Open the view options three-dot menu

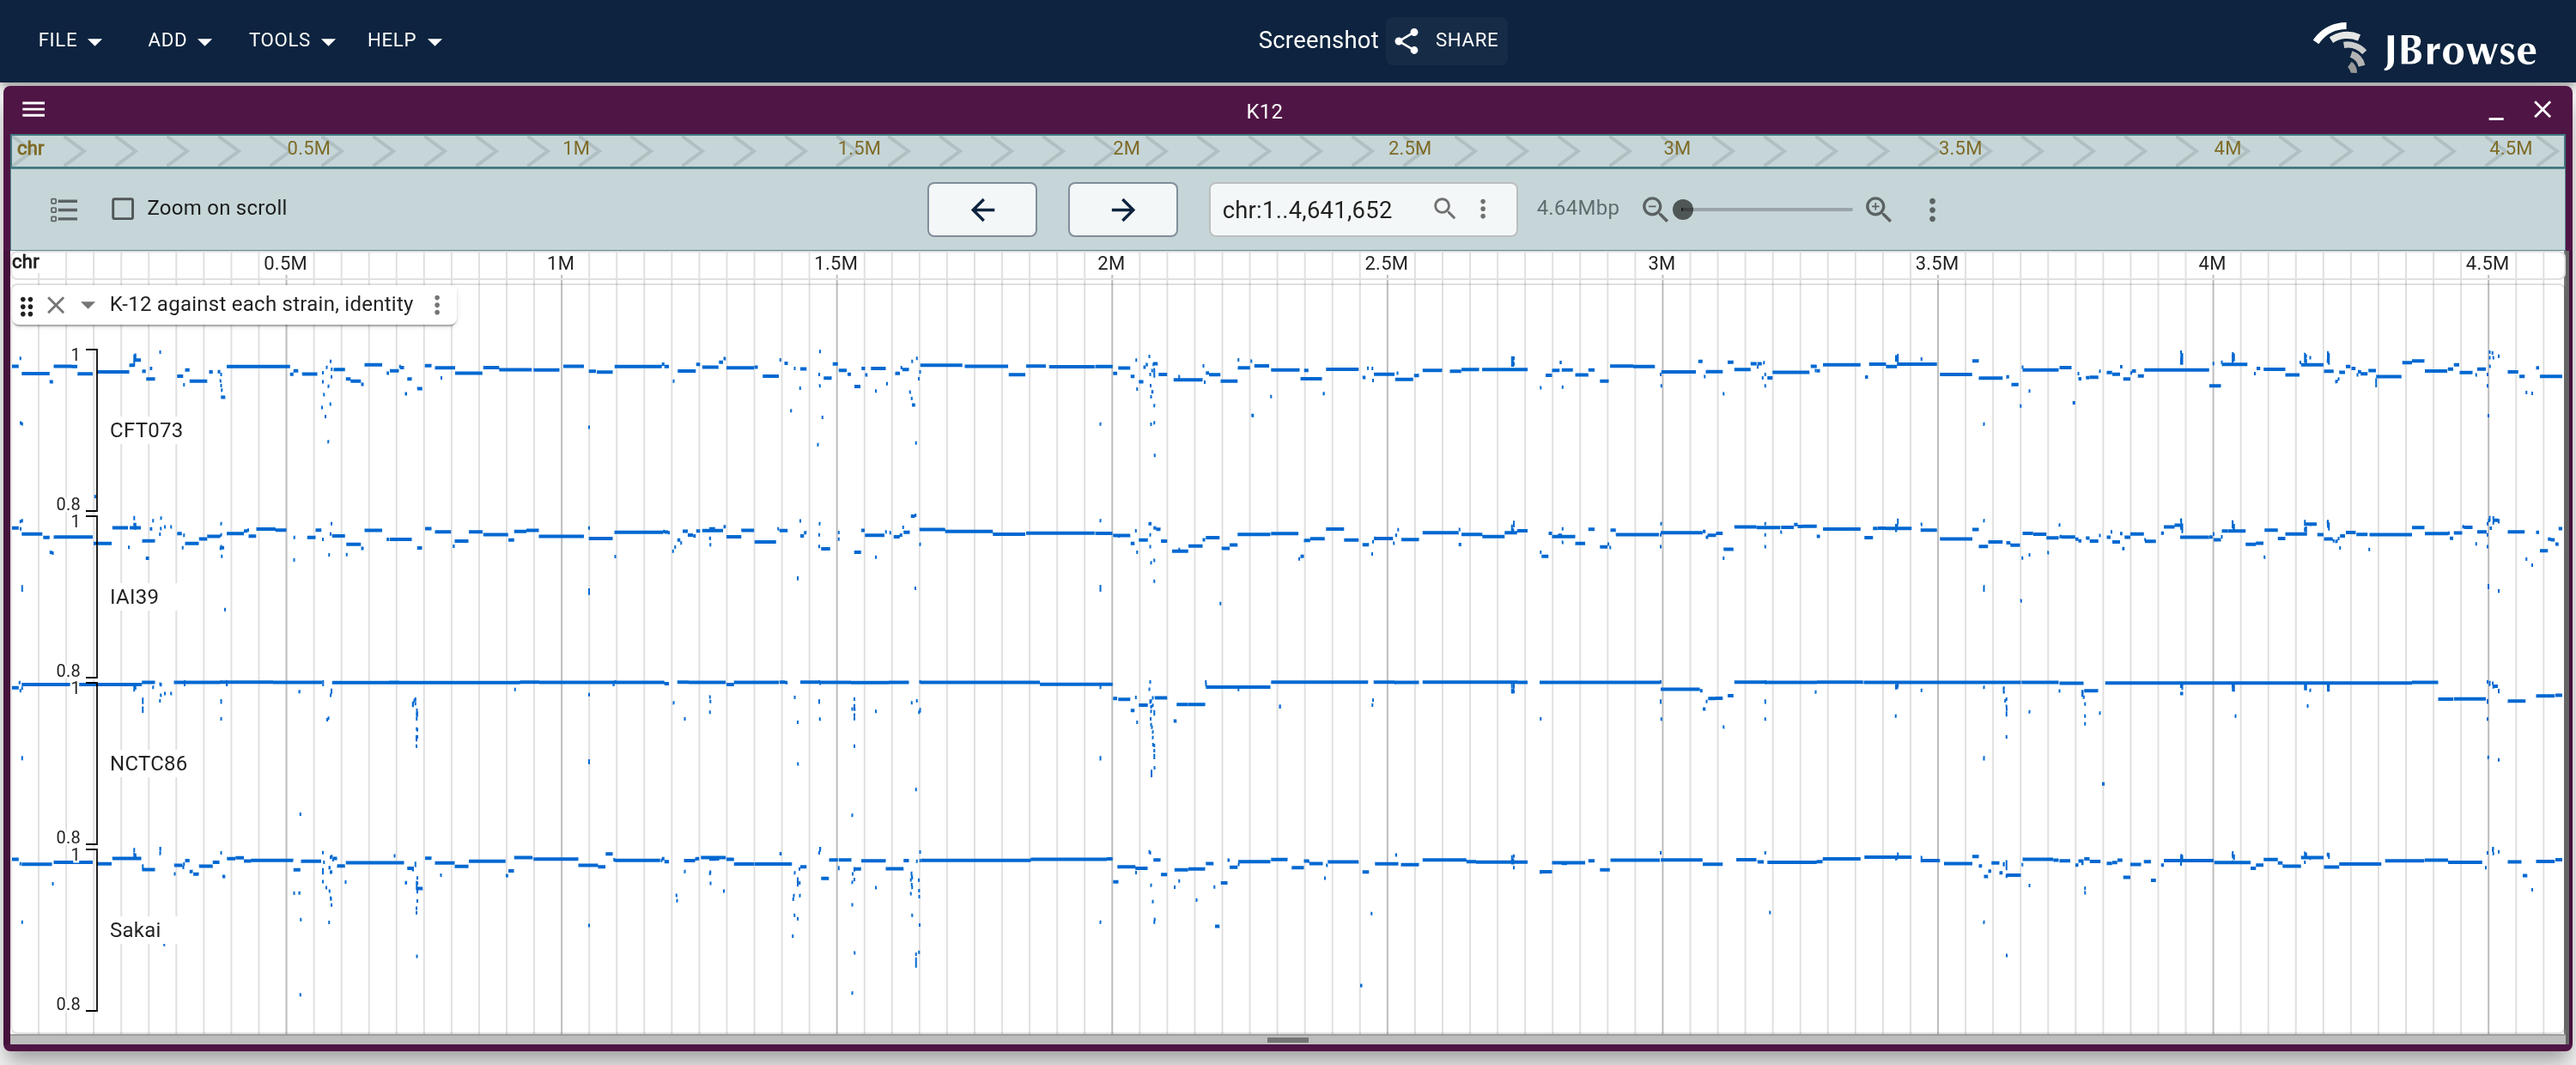click(x=1932, y=209)
